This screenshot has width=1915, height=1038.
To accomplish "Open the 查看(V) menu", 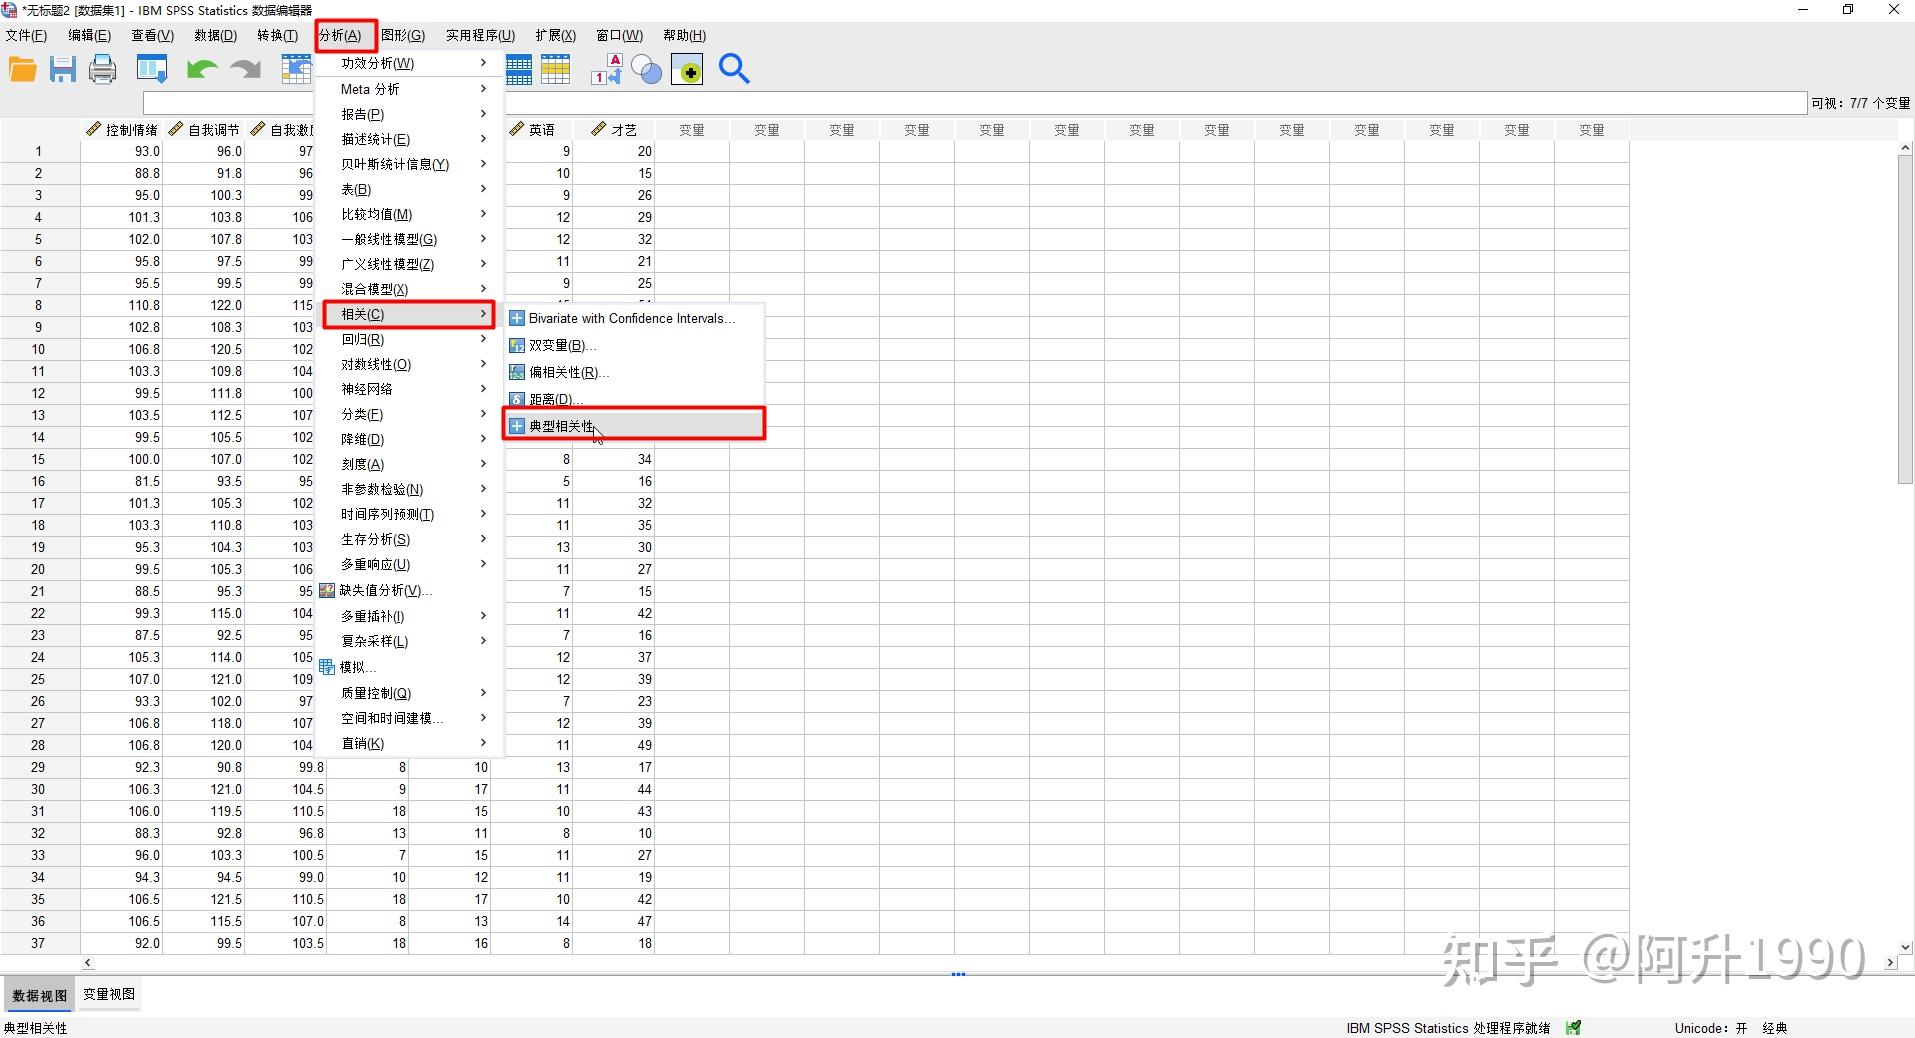I will click(x=152, y=35).
